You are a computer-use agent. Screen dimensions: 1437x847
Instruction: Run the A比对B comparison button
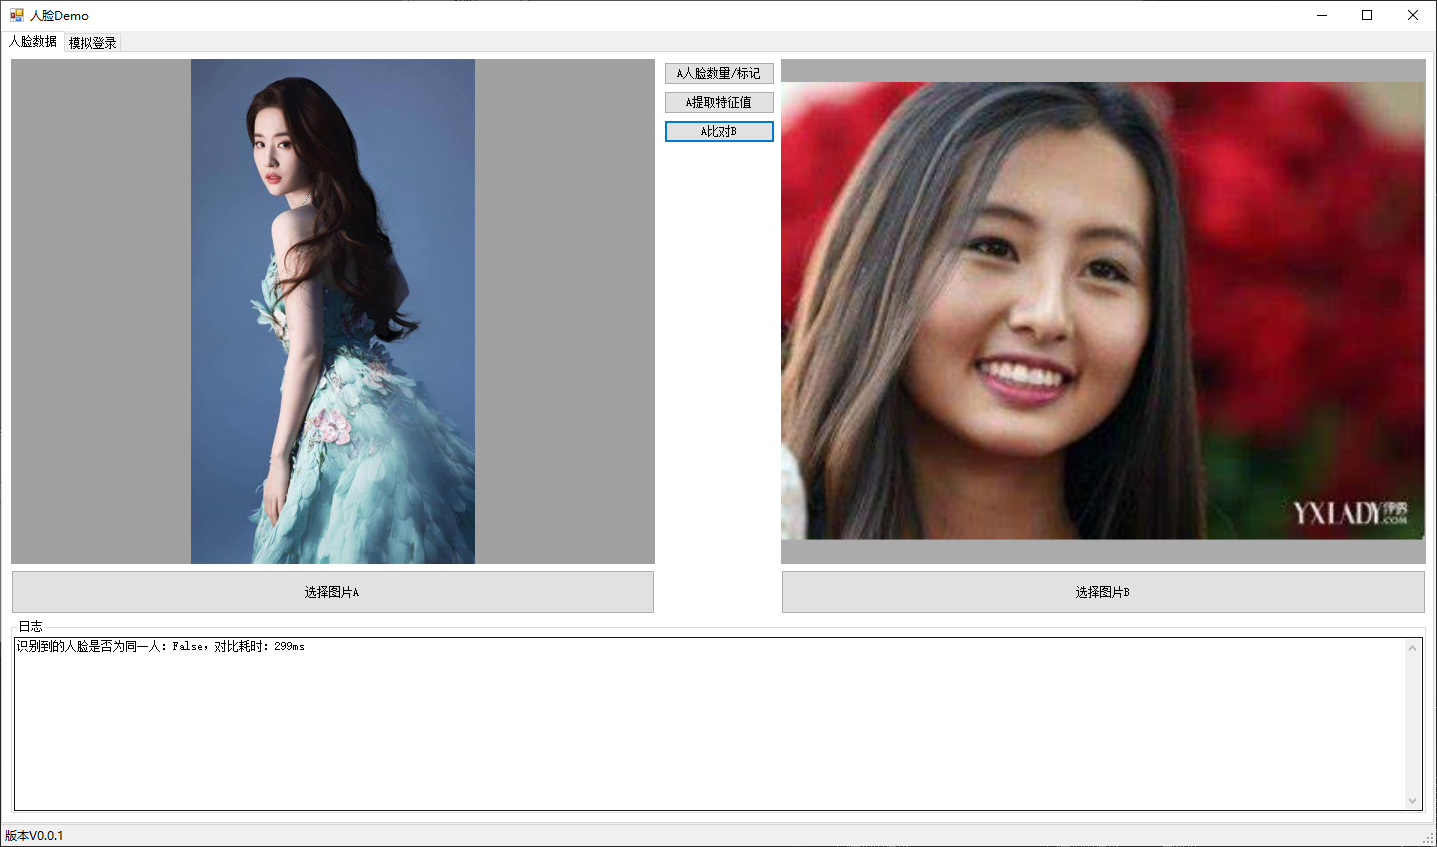719,131
